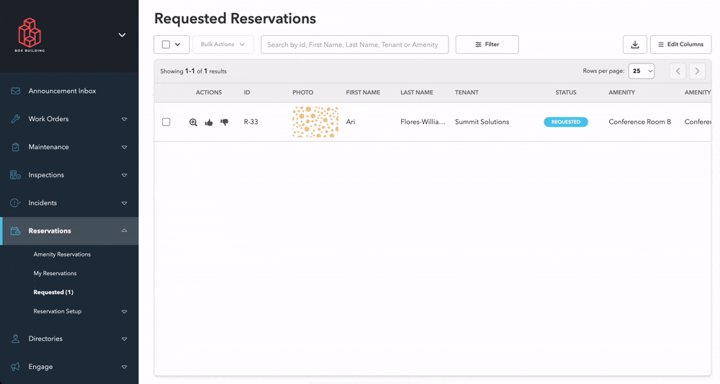
Task: Click the REQUESTED status badge
Action: point(566,122)
